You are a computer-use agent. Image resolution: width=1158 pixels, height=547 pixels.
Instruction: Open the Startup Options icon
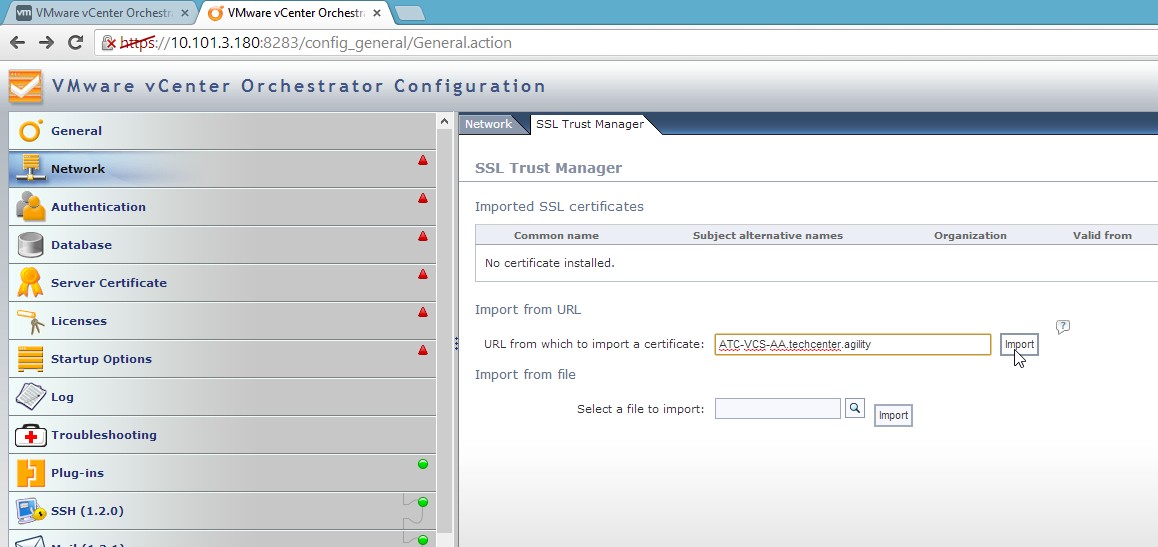click(x=31, y=359)
